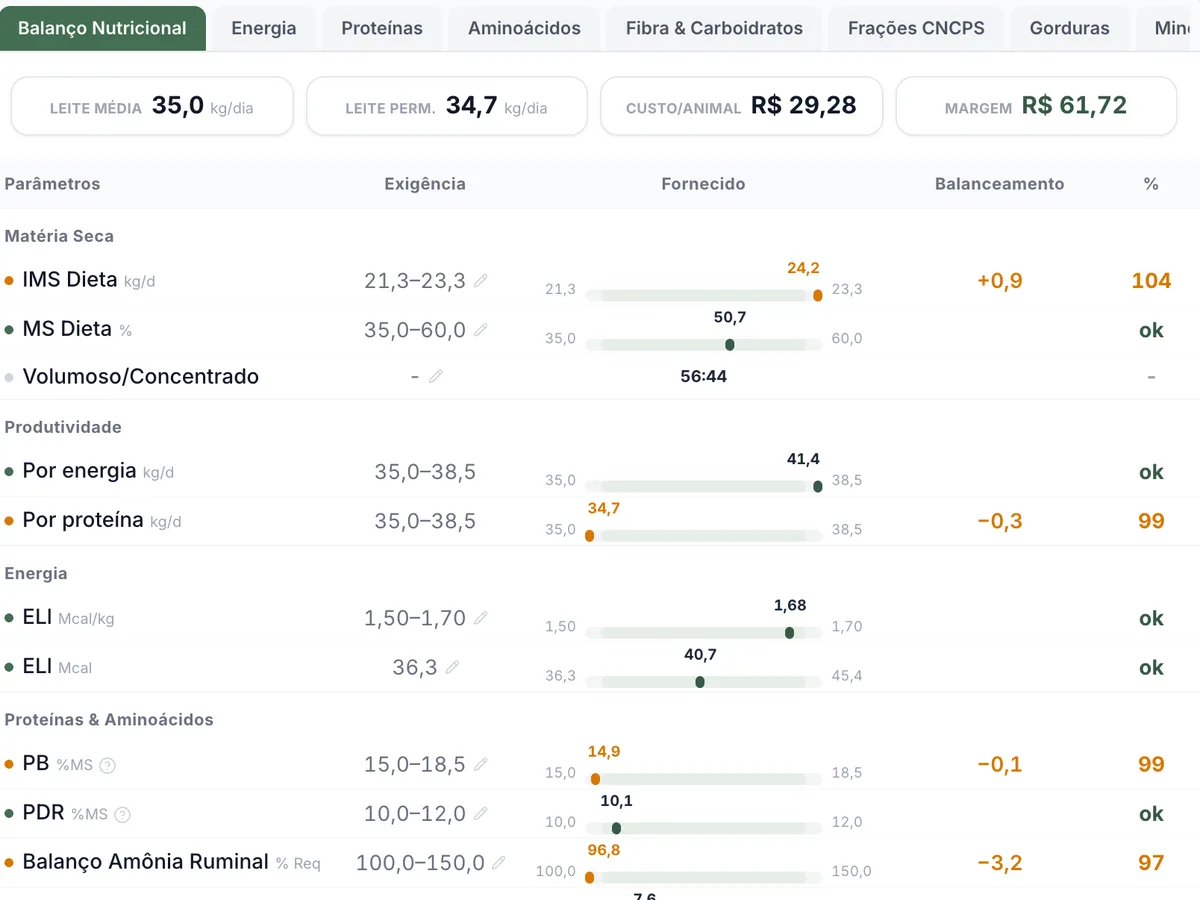Switch to the Gorduras tab
This screenshot has width=1200, height=900.
[1070, 28]
